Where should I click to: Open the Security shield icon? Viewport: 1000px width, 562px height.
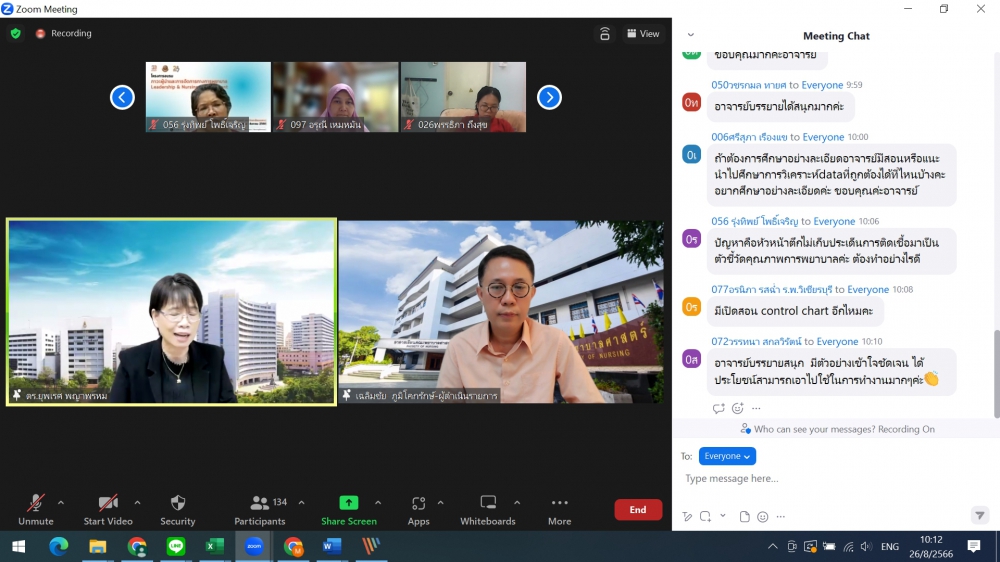pos(178,504)
